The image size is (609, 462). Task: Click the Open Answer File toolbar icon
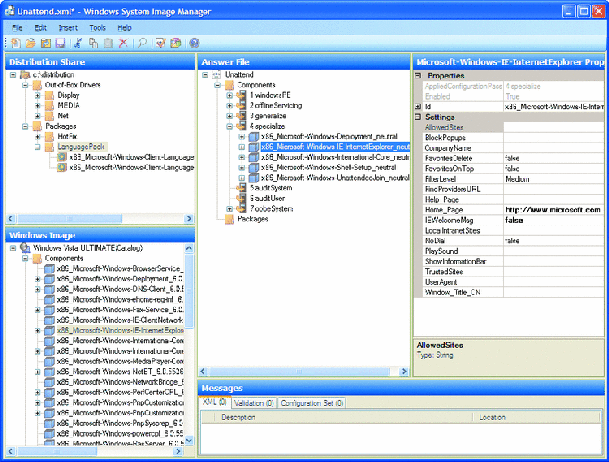tap(31, 43)
